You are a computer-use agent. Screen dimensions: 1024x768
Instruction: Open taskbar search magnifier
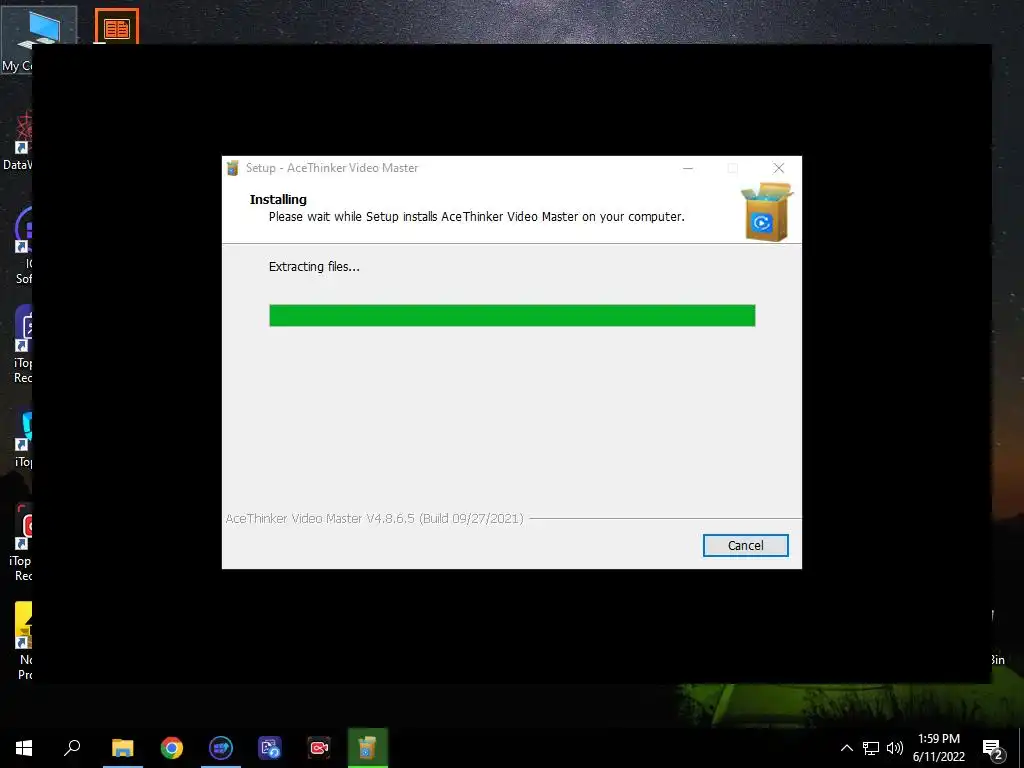pos(72,748)
